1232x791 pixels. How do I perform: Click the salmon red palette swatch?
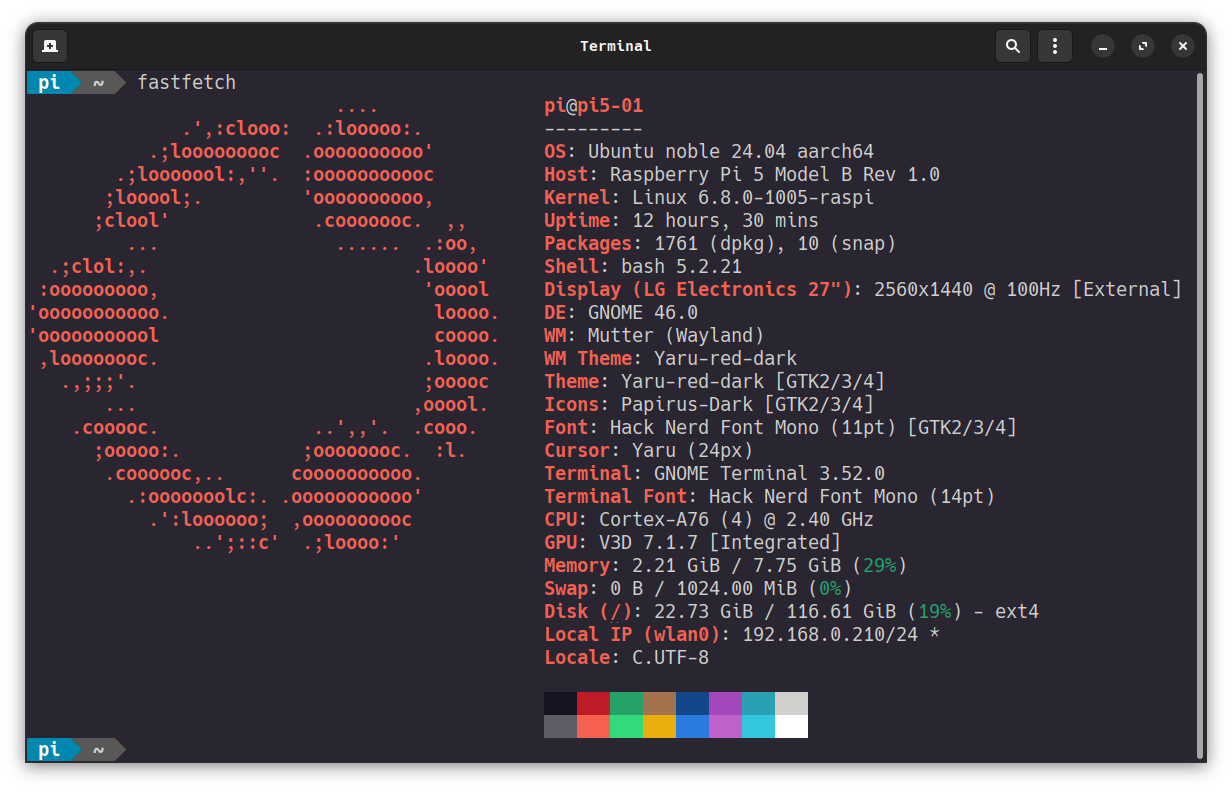click(593, 727)
